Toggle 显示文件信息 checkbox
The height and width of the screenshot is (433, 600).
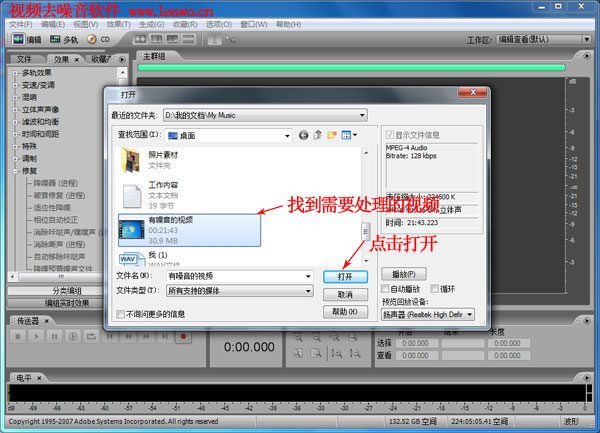390,135
